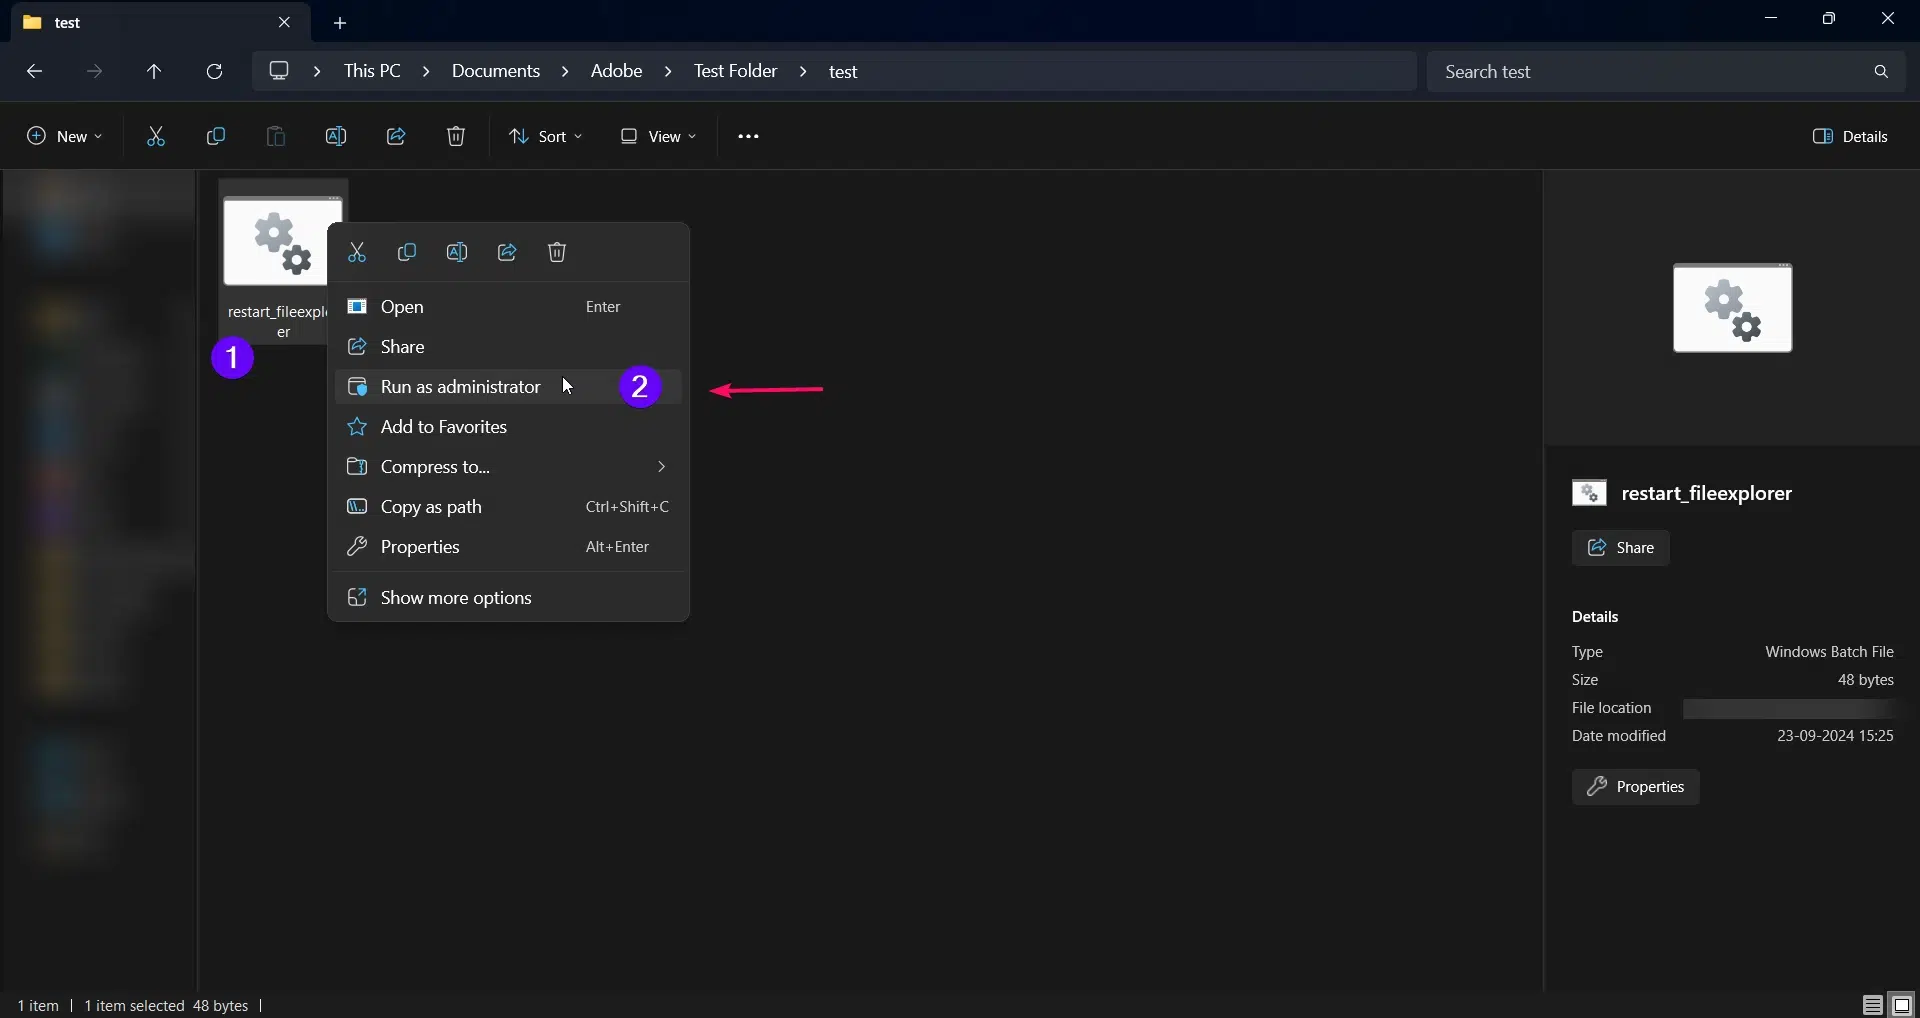Open the See more three-dots menu
Screen dimensions: 1920x1018
[x=748, y=136]
